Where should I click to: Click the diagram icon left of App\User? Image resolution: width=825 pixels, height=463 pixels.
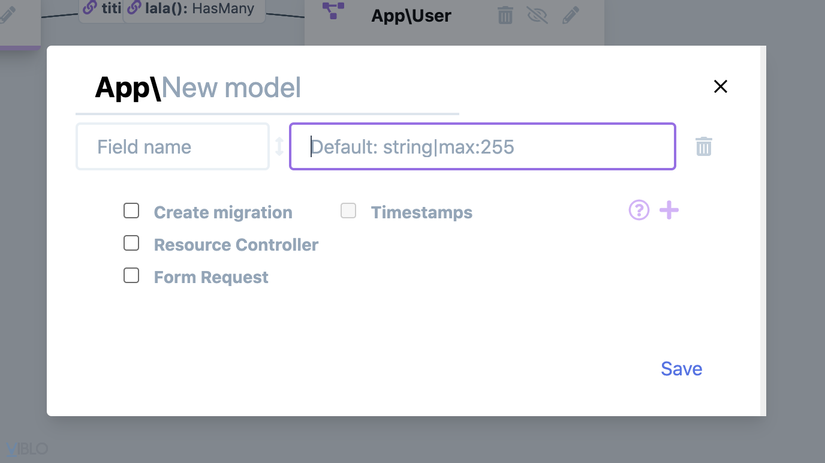pyautogui.click(x=334, y=12)
